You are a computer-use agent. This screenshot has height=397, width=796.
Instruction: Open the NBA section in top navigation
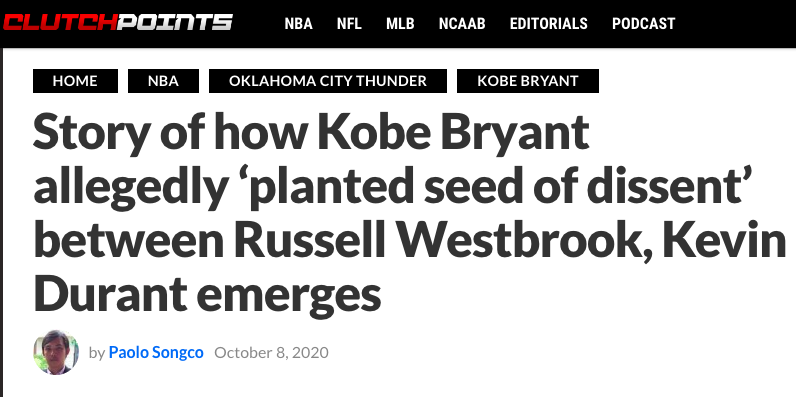pos(298,24)
